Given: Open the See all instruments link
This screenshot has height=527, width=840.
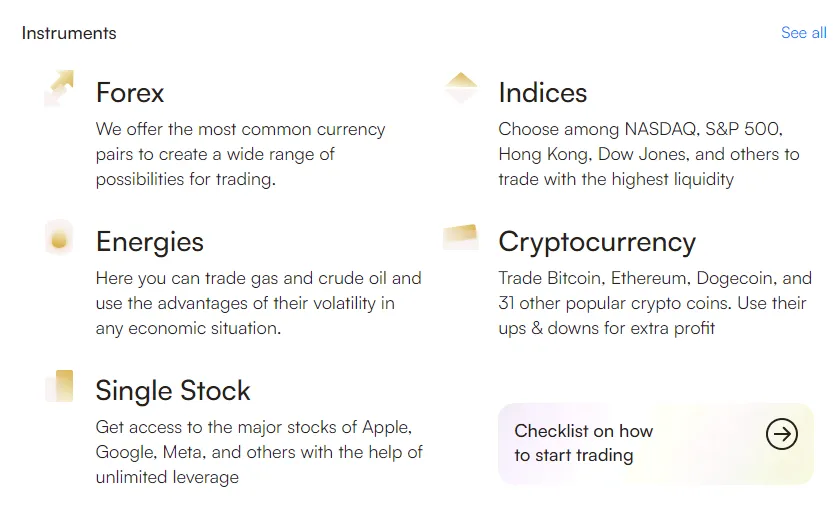Looking at the screenshot, I should click(804, 33).
